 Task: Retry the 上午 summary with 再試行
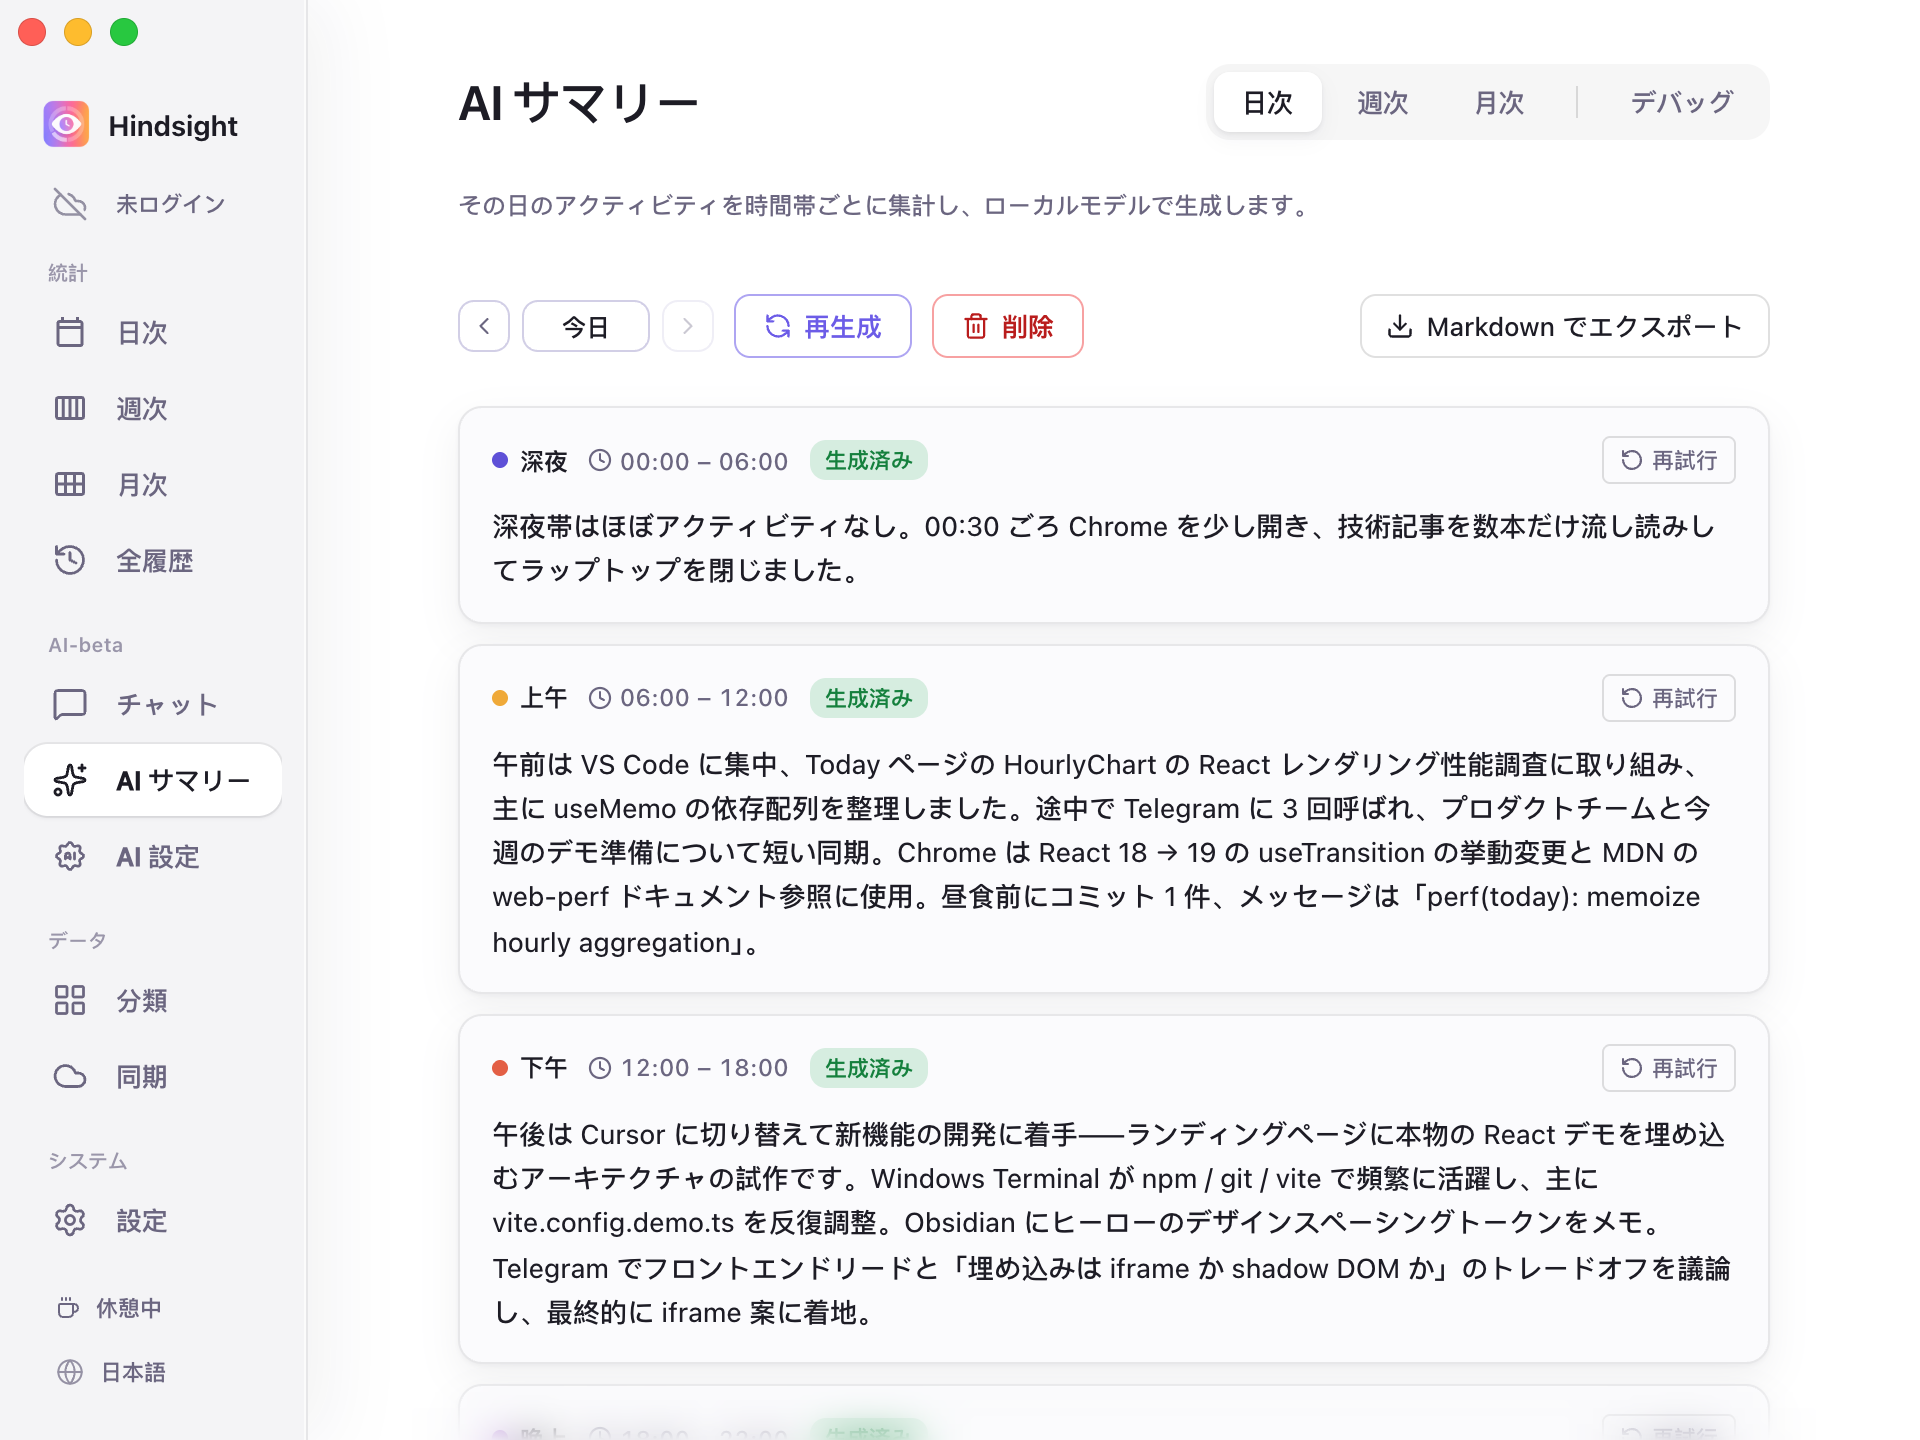[1669, 698]
